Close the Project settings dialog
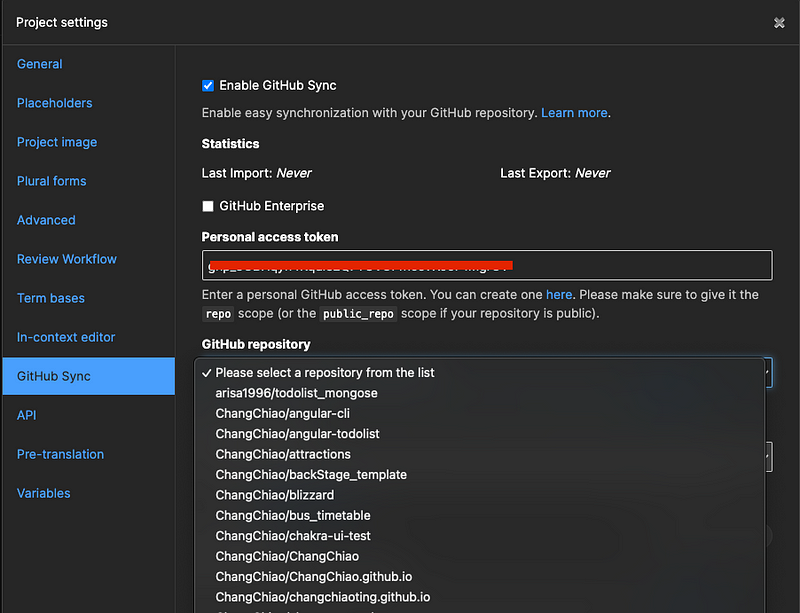This screenshot has height=613, width=800. pos(779,23)
